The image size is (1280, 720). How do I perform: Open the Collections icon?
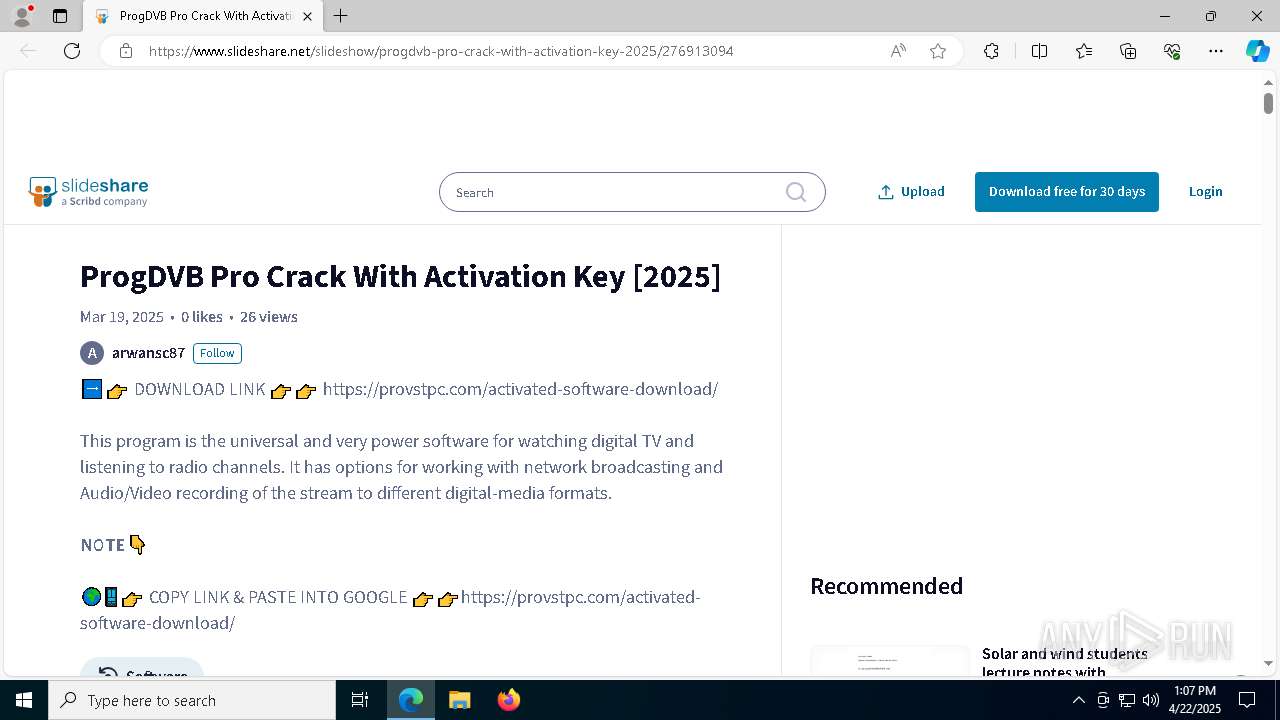[1128, 51]
